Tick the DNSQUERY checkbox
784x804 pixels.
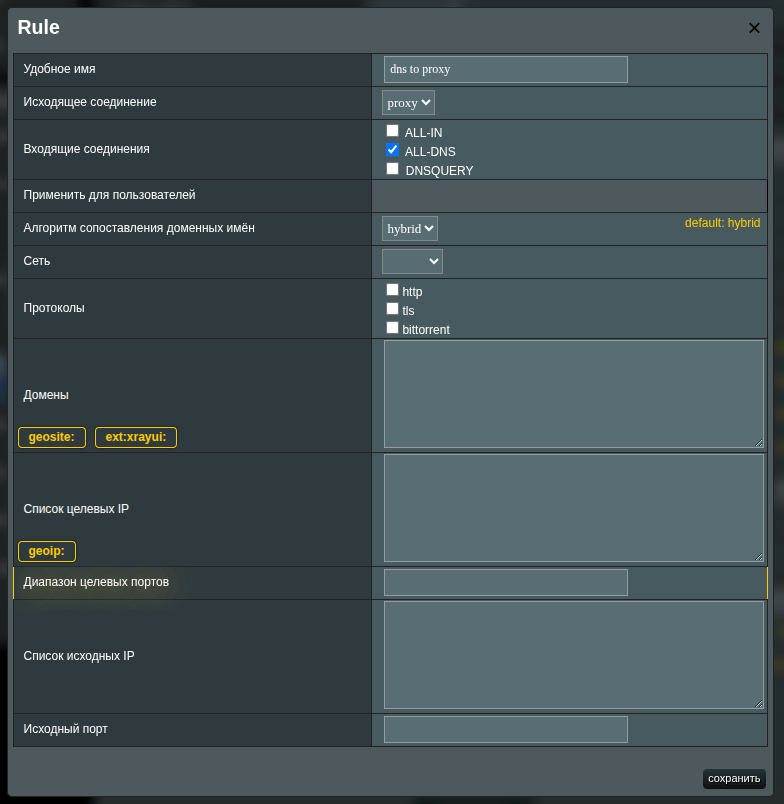(x=392, y=169)
